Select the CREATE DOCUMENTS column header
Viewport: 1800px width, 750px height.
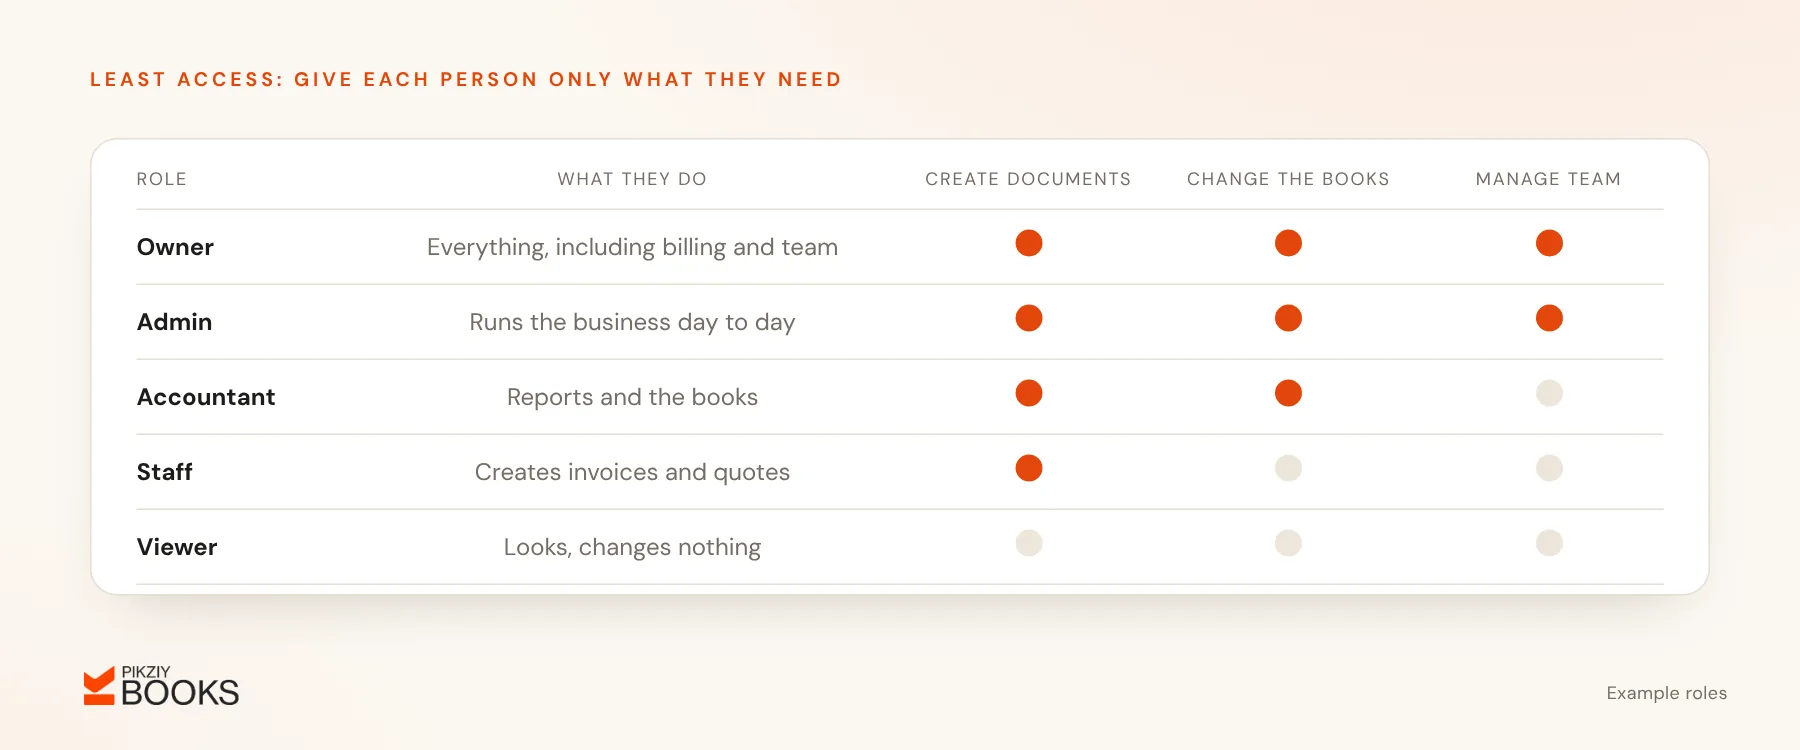pos(1028,179)
